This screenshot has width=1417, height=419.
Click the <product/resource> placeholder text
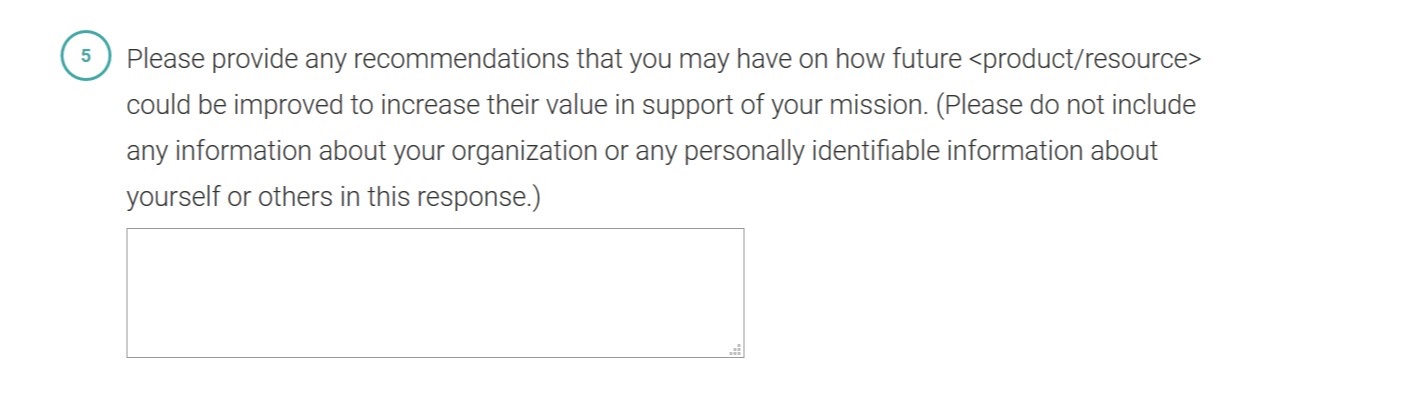(1084, 59)
